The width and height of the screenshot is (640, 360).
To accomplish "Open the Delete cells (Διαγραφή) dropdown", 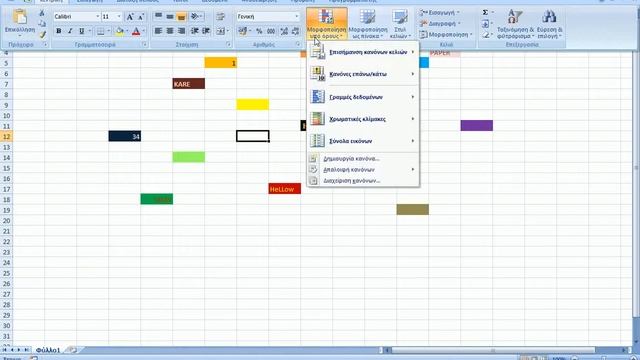I will point(440,24).
